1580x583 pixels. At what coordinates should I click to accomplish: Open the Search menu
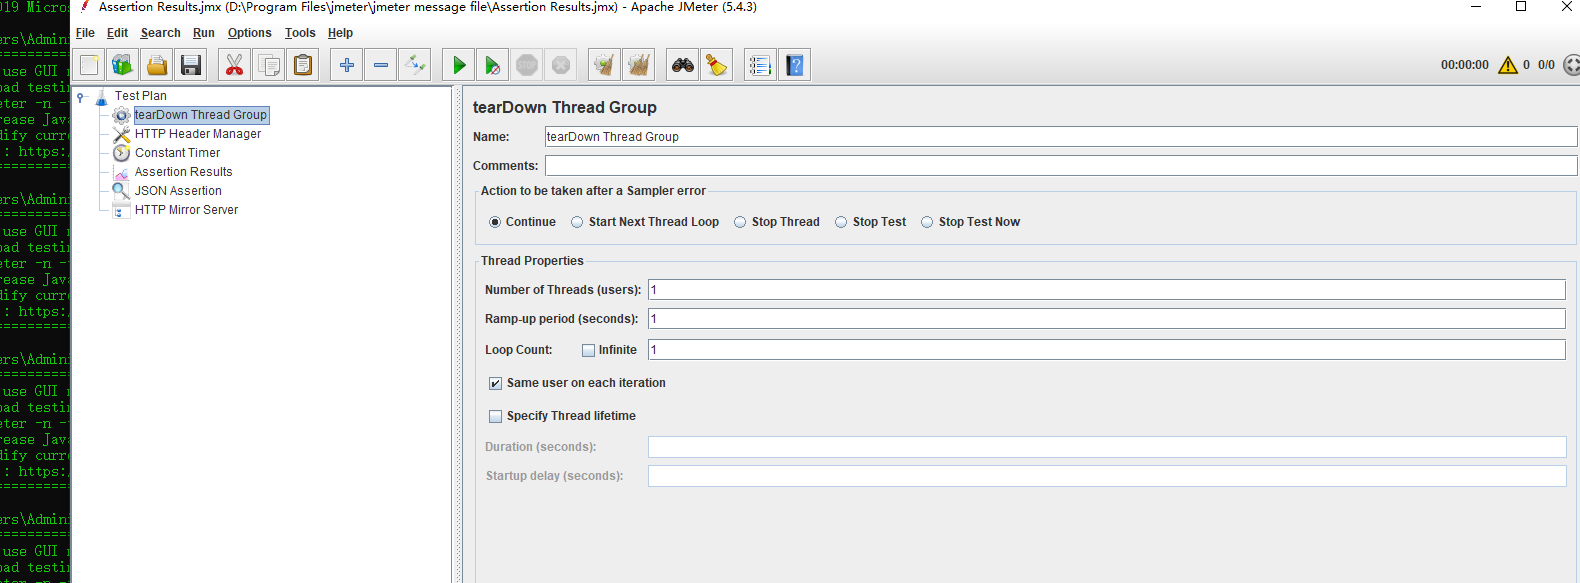[160, 33]
